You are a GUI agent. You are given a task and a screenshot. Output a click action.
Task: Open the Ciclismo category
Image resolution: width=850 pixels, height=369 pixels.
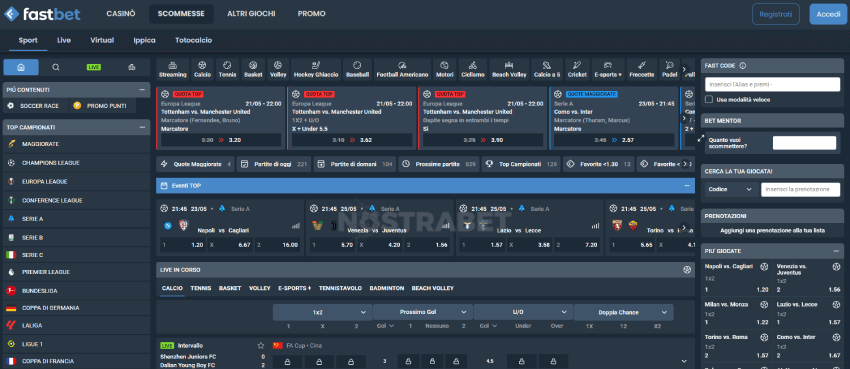(x=473, y=69)
